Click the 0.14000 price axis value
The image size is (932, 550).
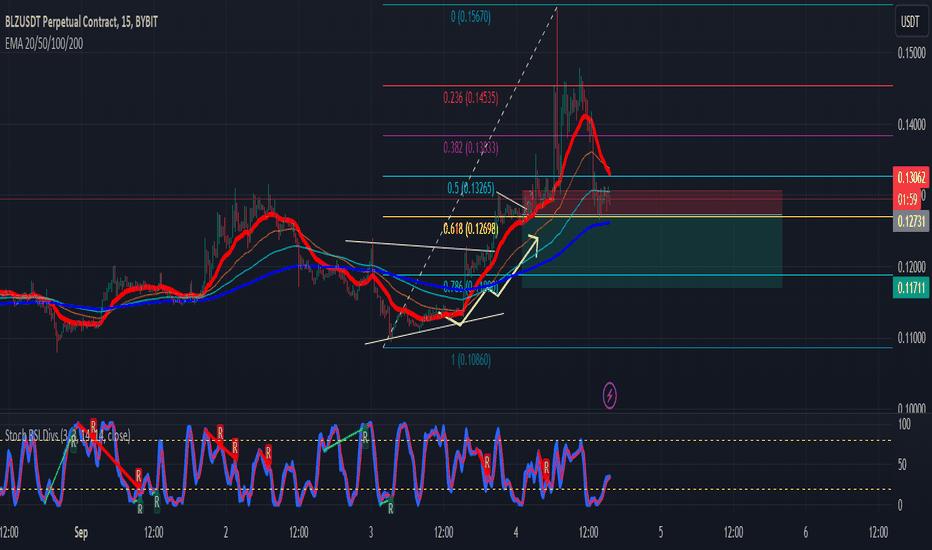(x=911, y=124)
